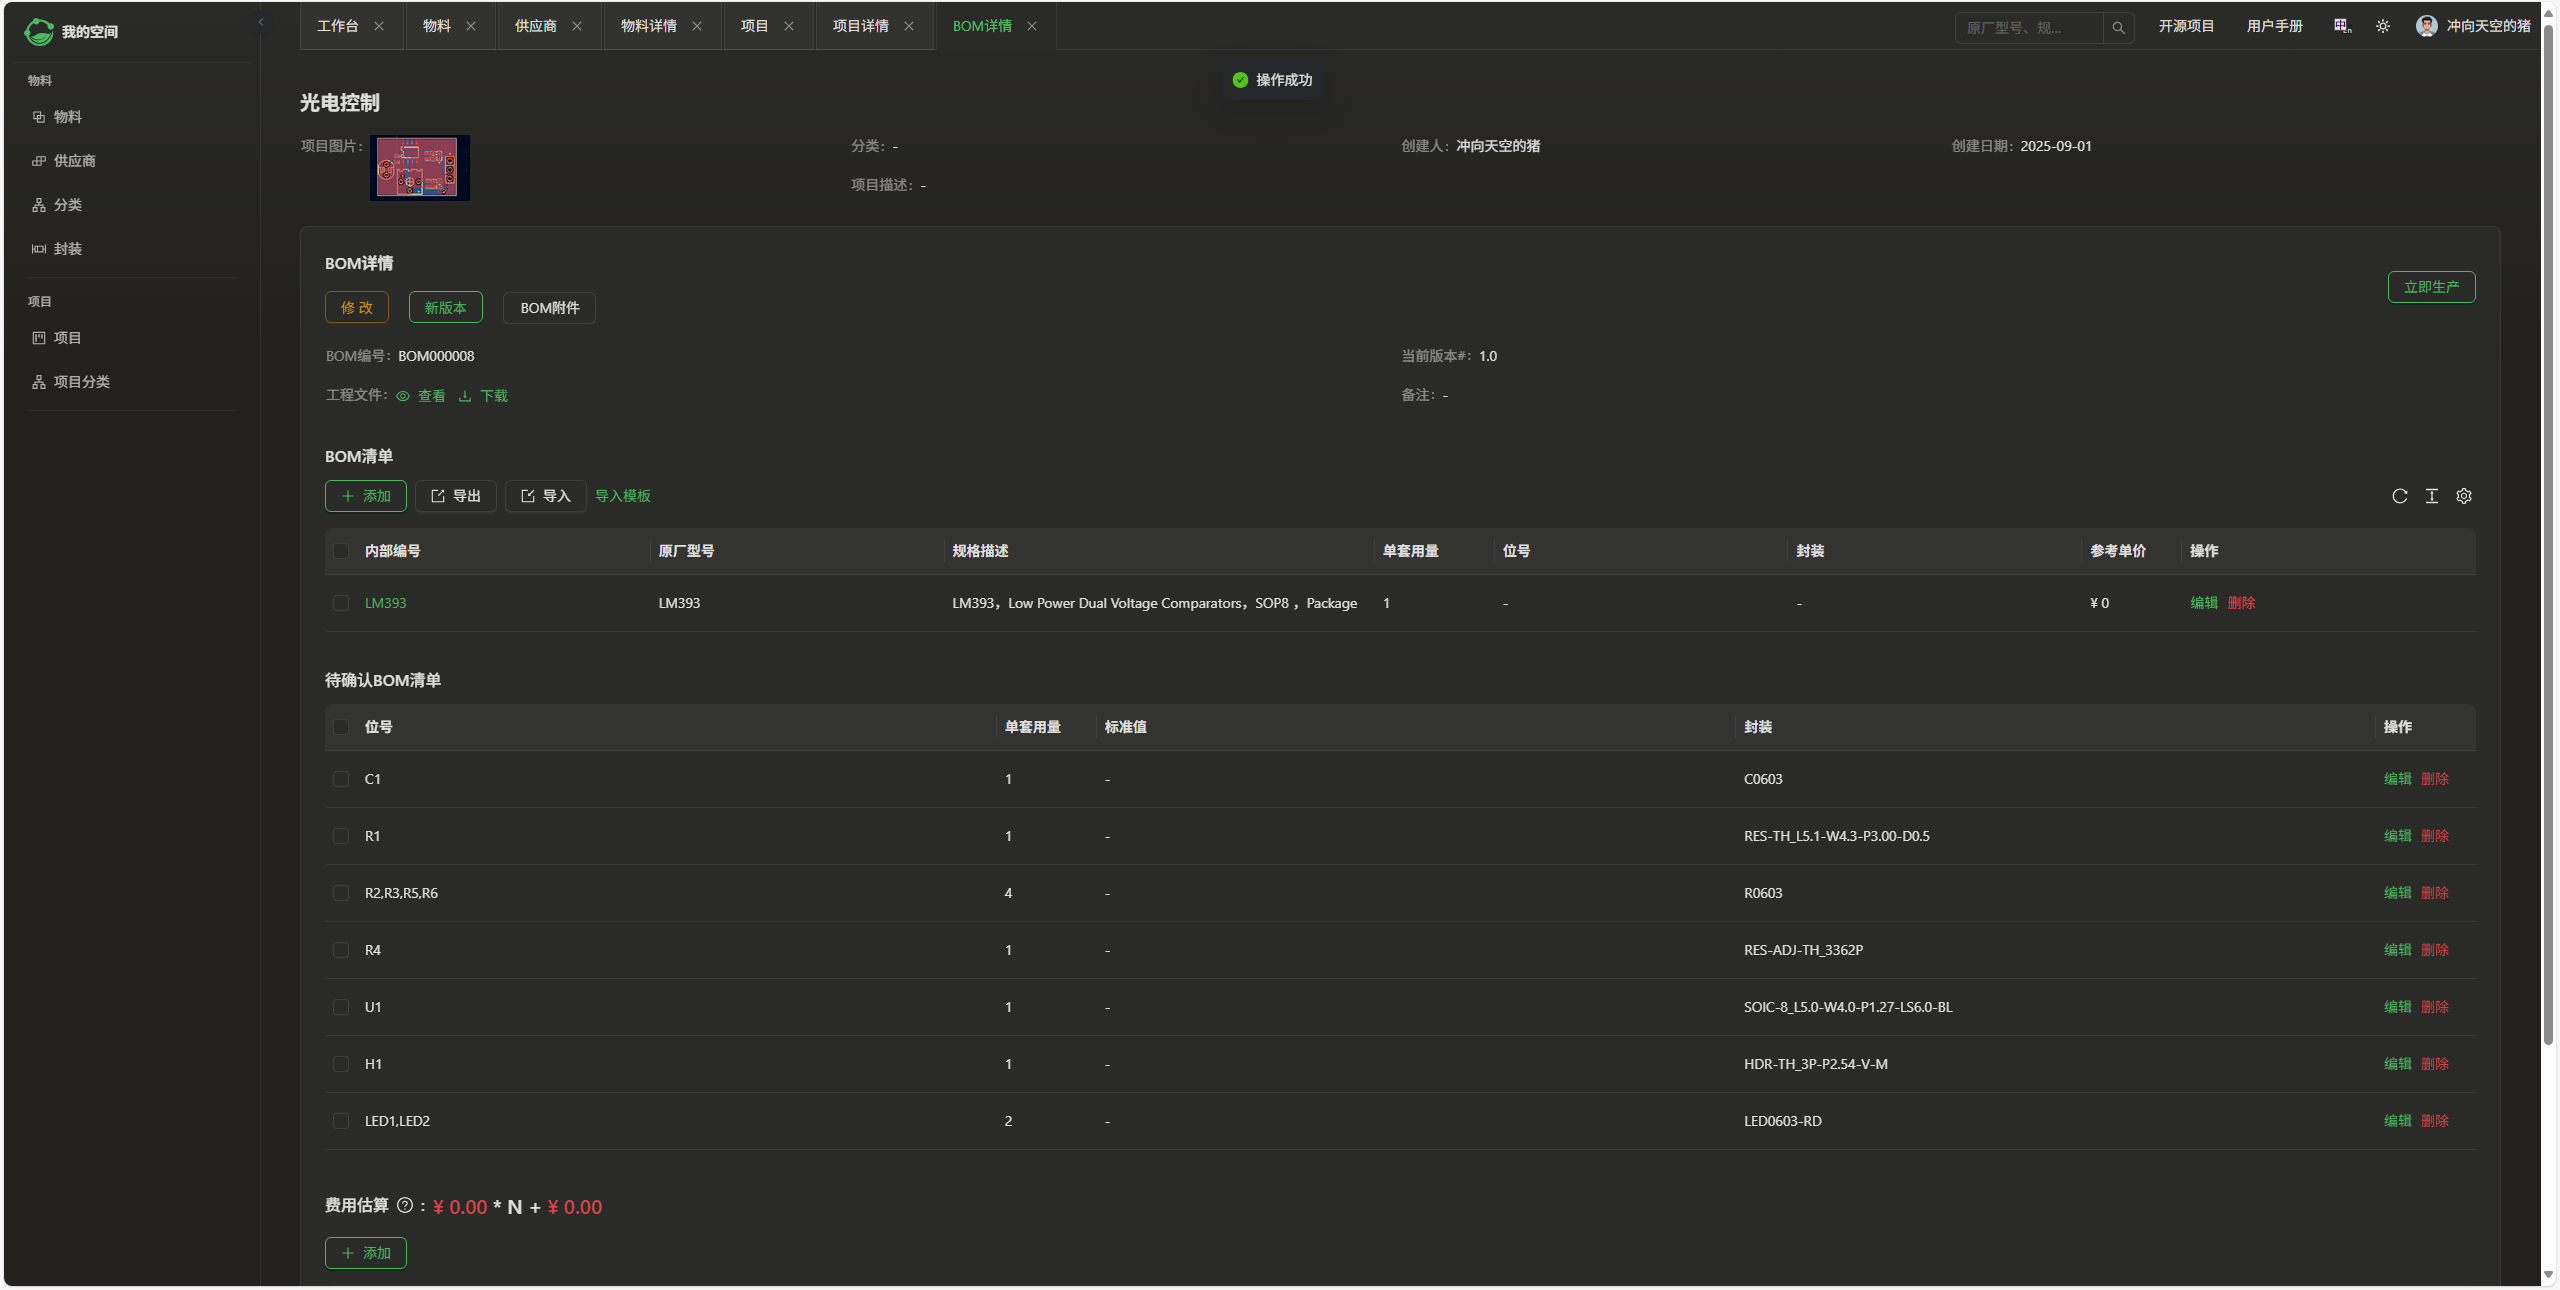Open 项目 in the sidebar
The image size is (2560, 1290).
coord(68,338)
